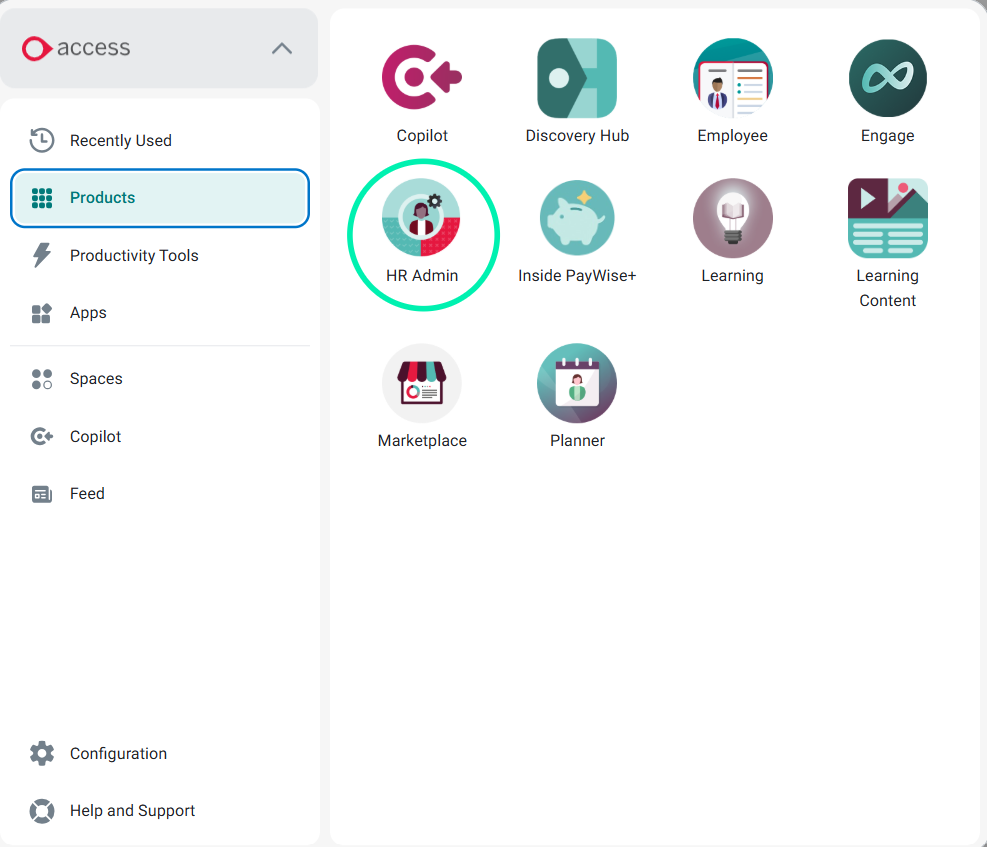987x847 pixels.
Task: Open the Discovery Hub app icon
Action: coord(577,78)
